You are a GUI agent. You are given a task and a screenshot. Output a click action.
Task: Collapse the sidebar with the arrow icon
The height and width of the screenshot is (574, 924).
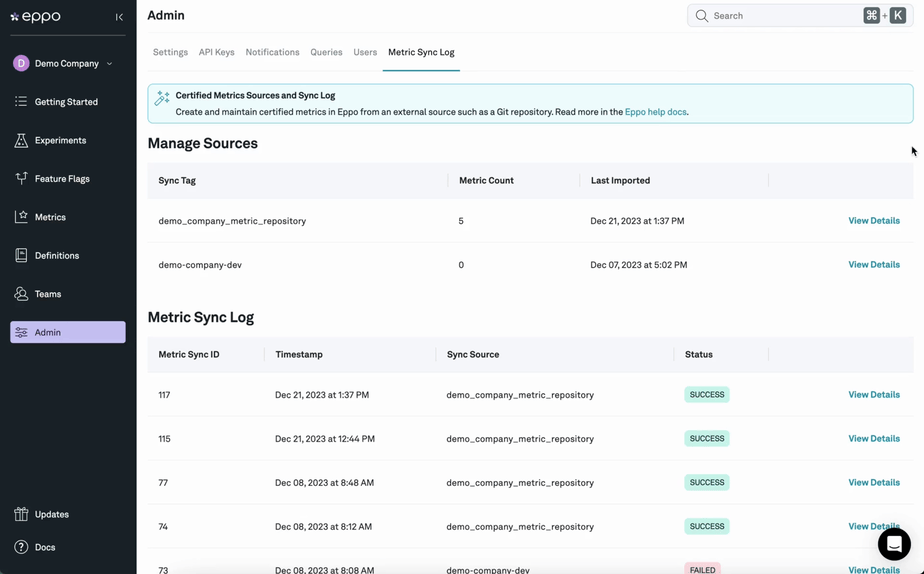pos(119,17)
